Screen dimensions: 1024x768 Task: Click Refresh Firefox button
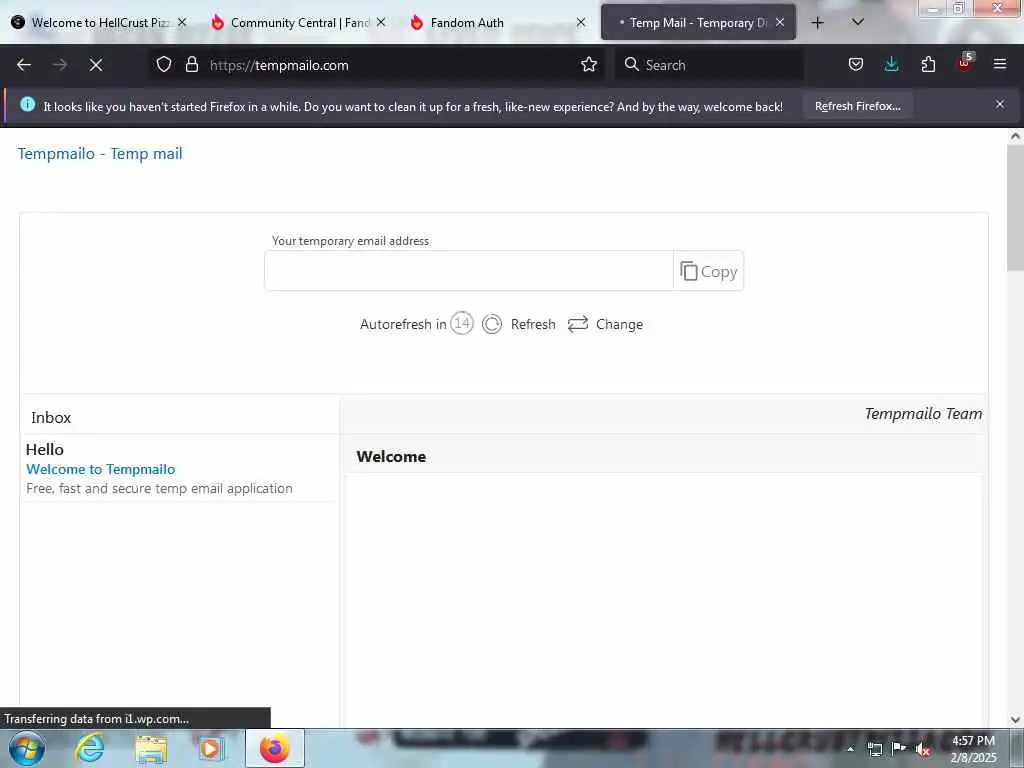[x=857, y=106]
